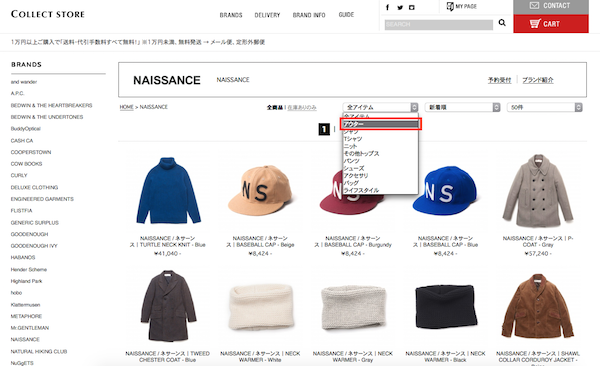600x366 pixels.
Task: Open GENERIC SURPLUS brand link
Action: click(35, 223)
